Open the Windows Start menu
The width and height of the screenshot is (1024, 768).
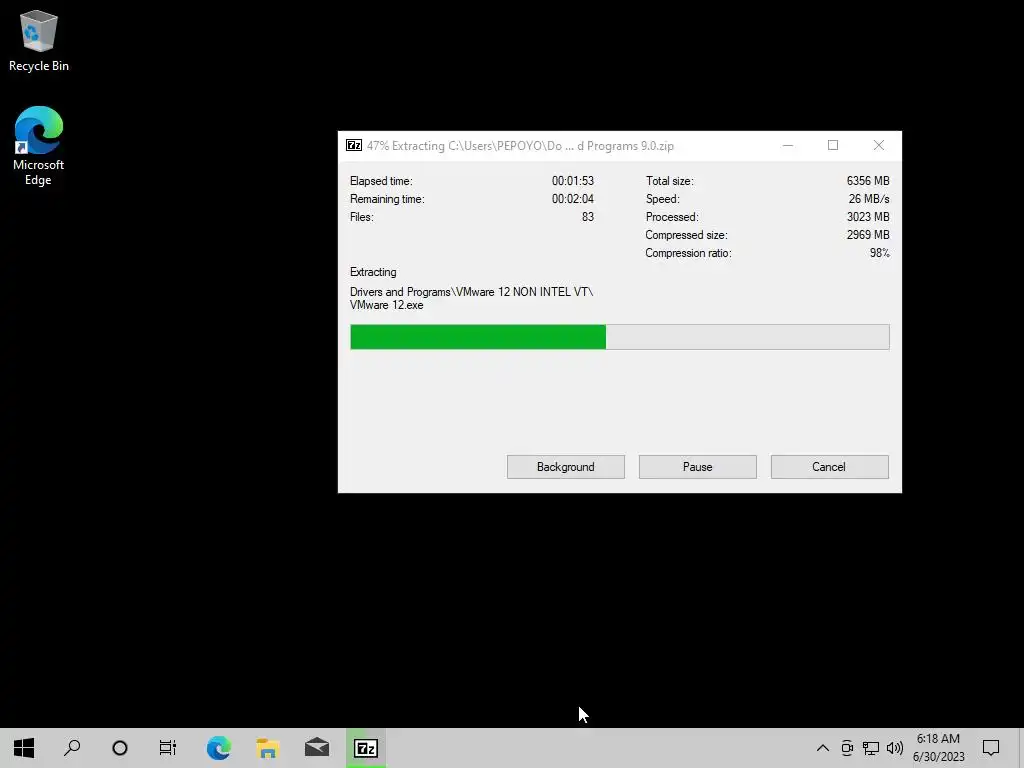24,748
